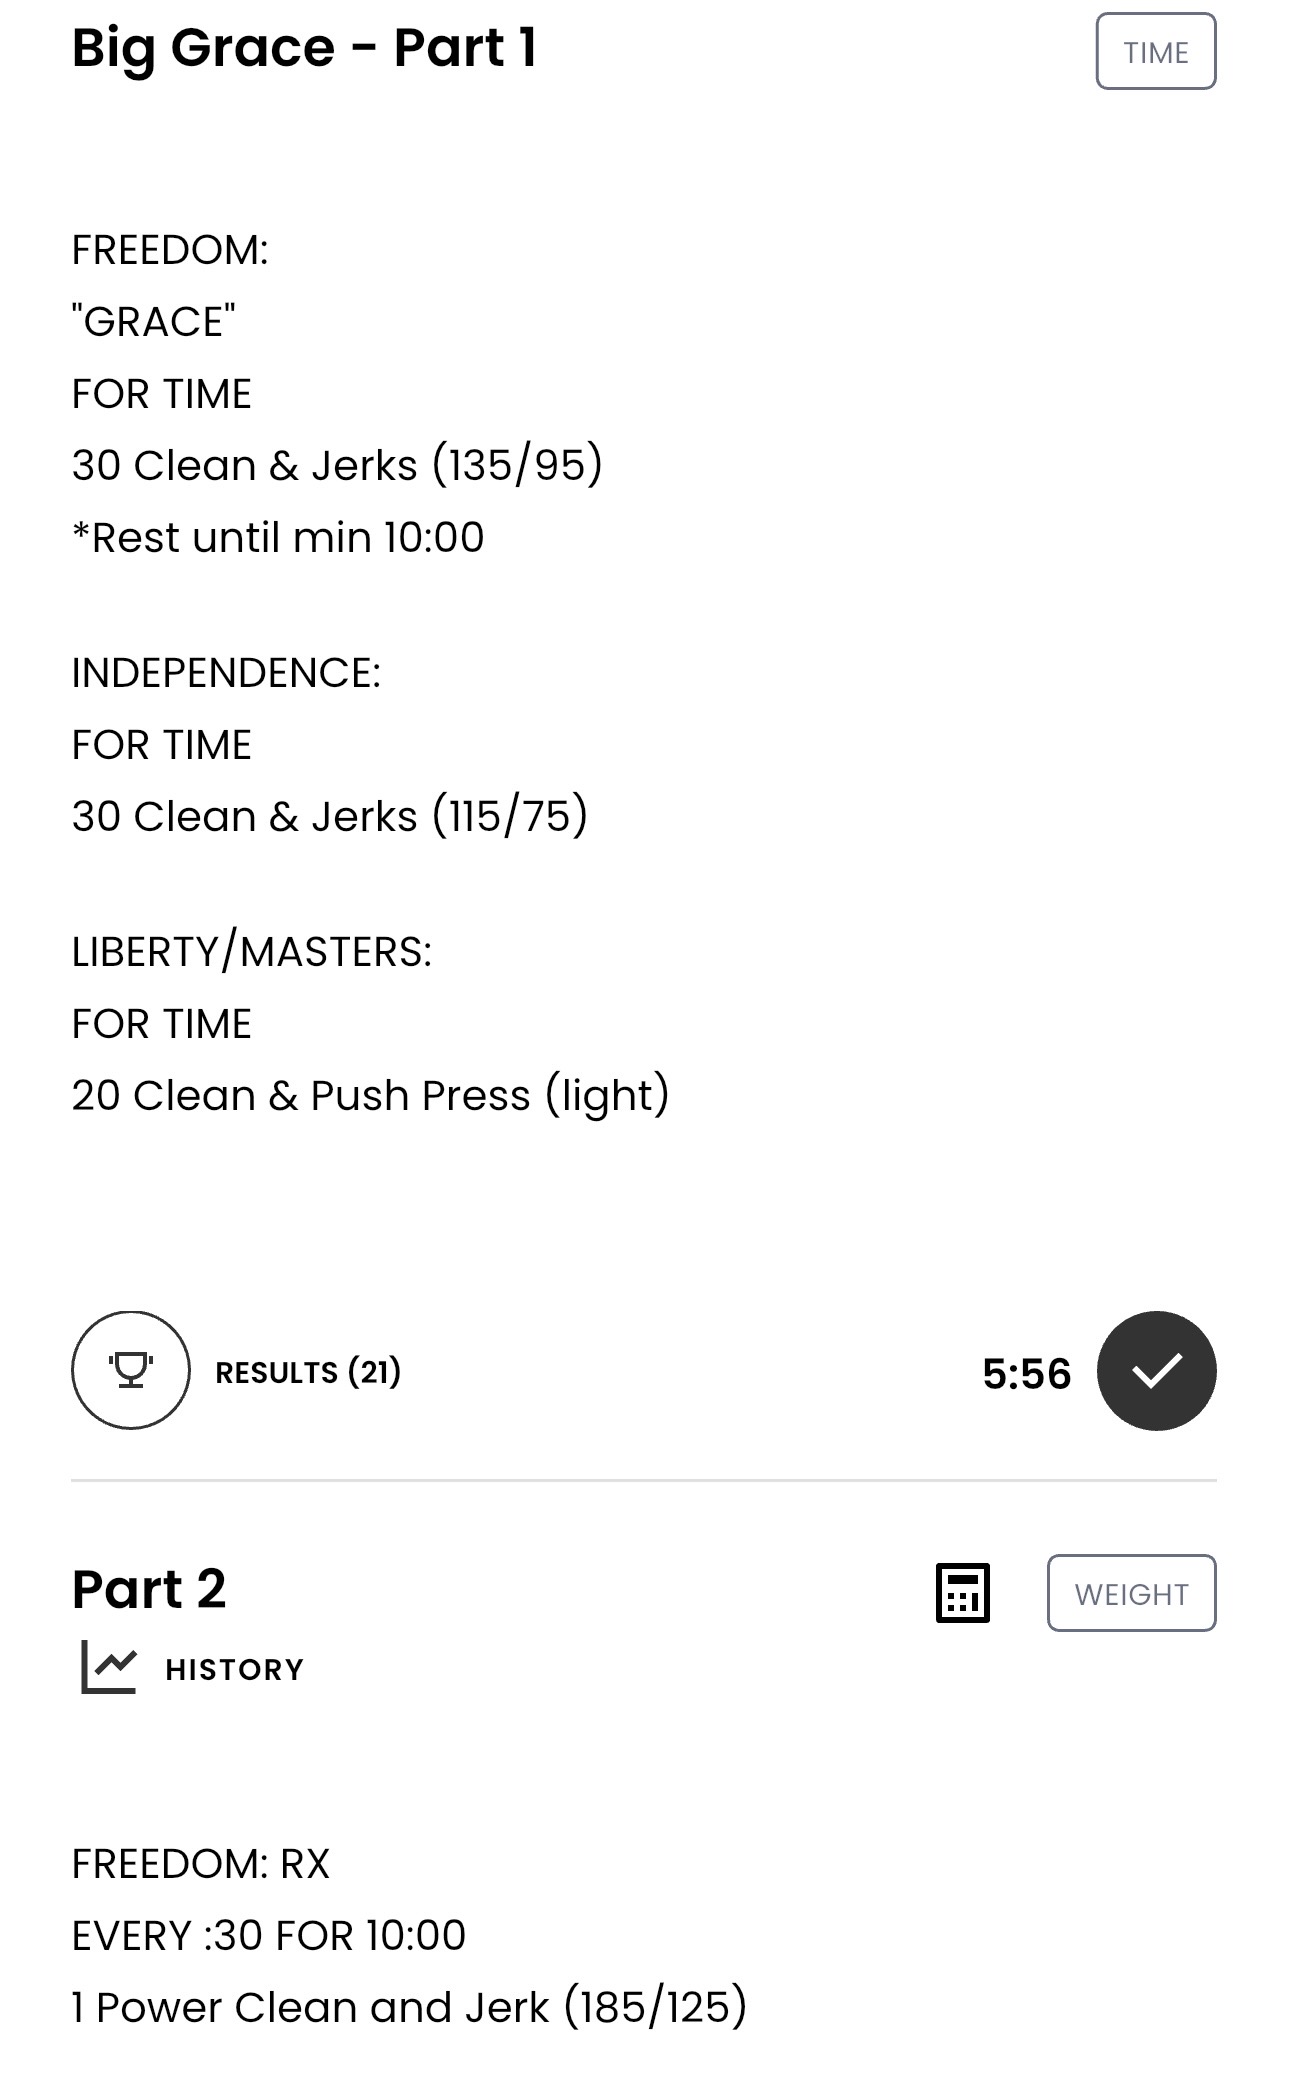Image resolution: width=1289 pixels, height=2088 pixels.
Task: Tap the 30 Clean & Jerks (135/95) line
Action: tap(337, 465)
